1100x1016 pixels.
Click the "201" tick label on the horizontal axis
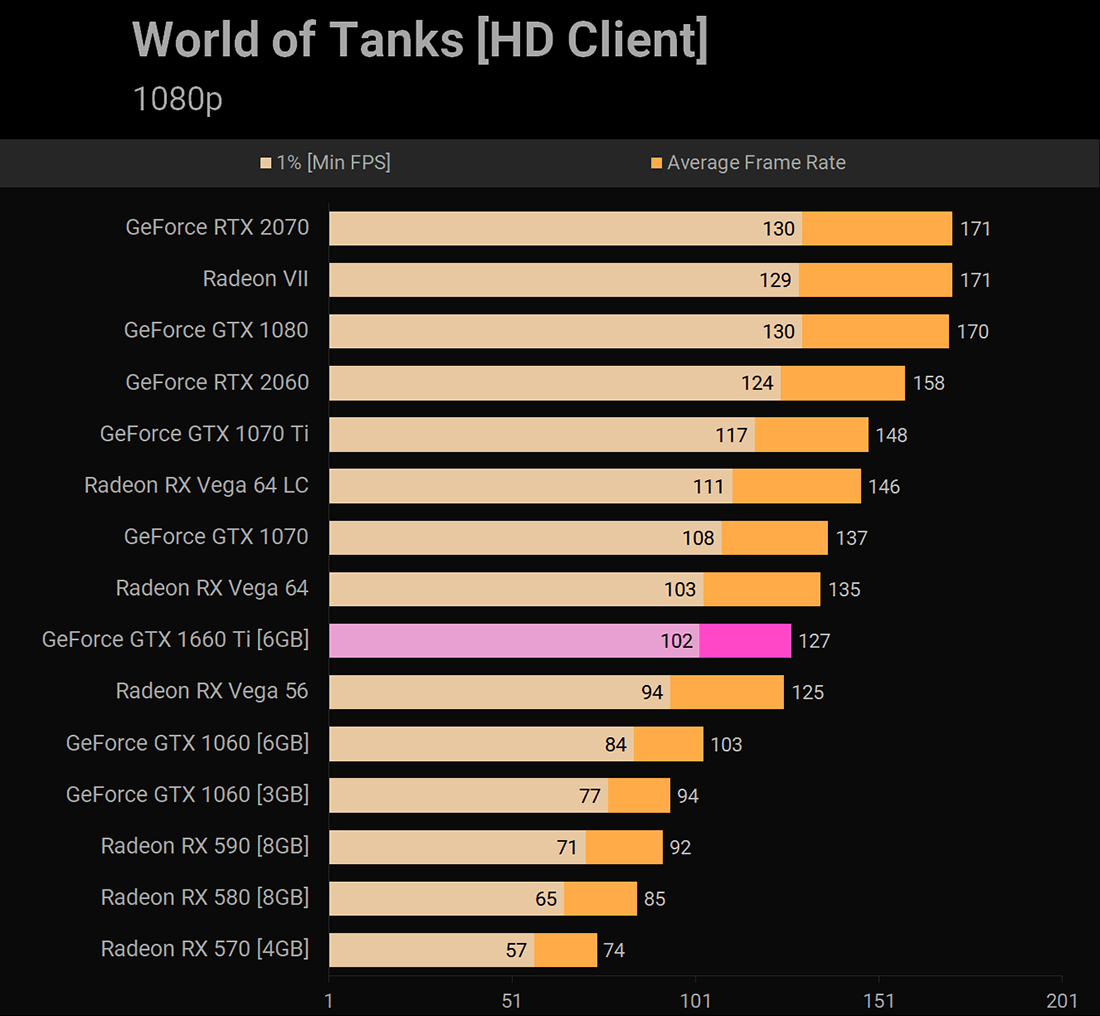(1062, 1001)
